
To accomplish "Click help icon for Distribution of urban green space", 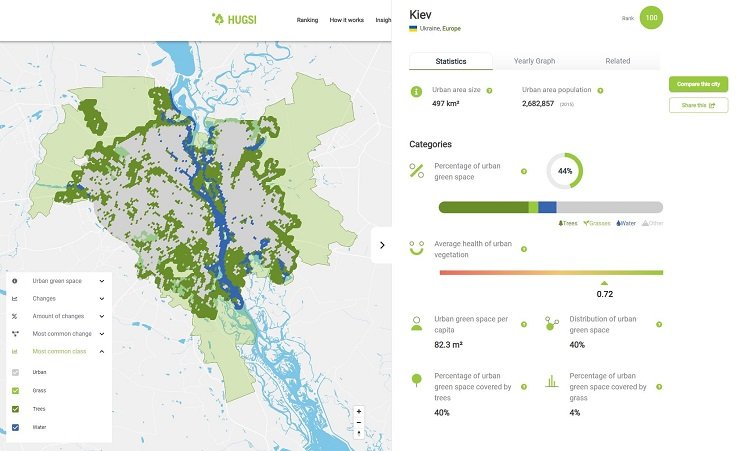I will 658,324.
